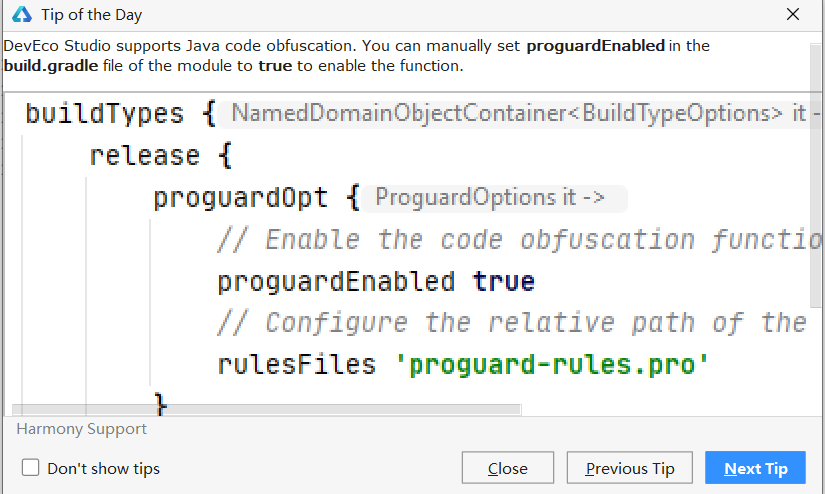Viewport: 825px width, 494px height.
Task: Click the 'Configure the relative path' comment
Action: [x=512, y=322]
